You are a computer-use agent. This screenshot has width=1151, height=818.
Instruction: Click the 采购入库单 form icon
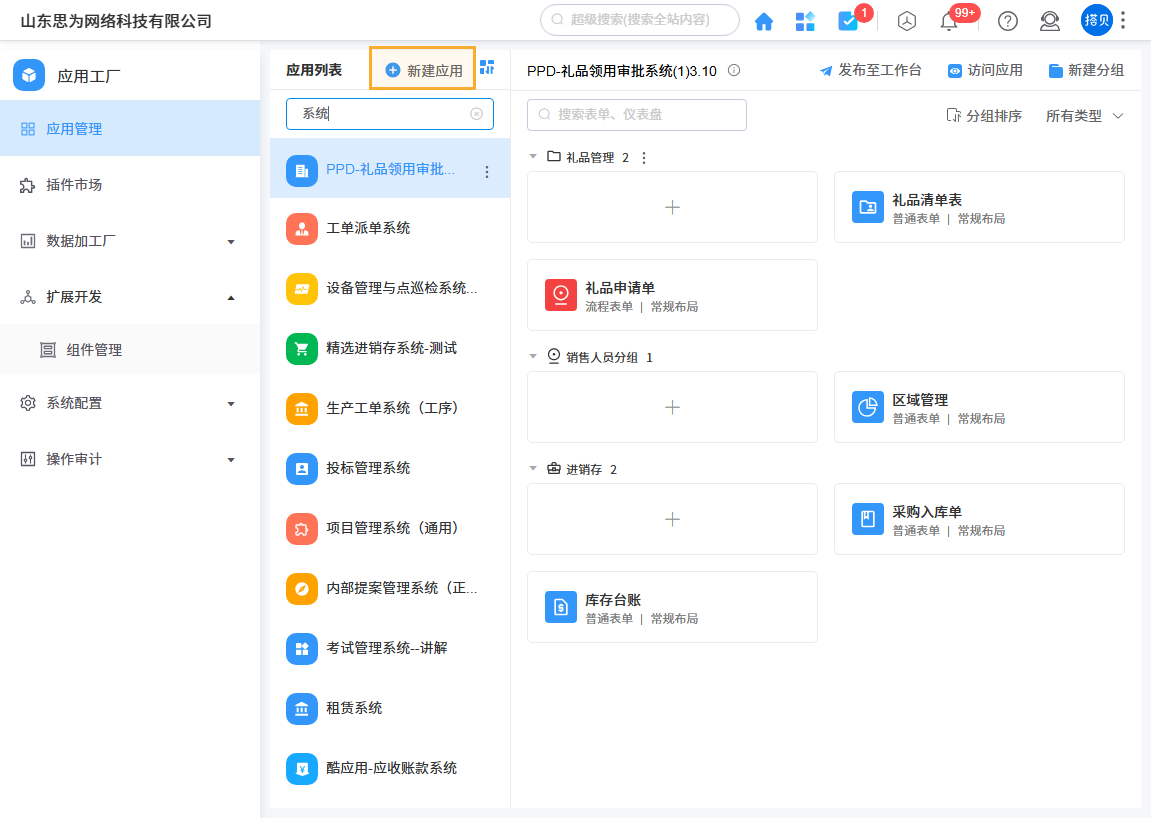coord(867,519)
